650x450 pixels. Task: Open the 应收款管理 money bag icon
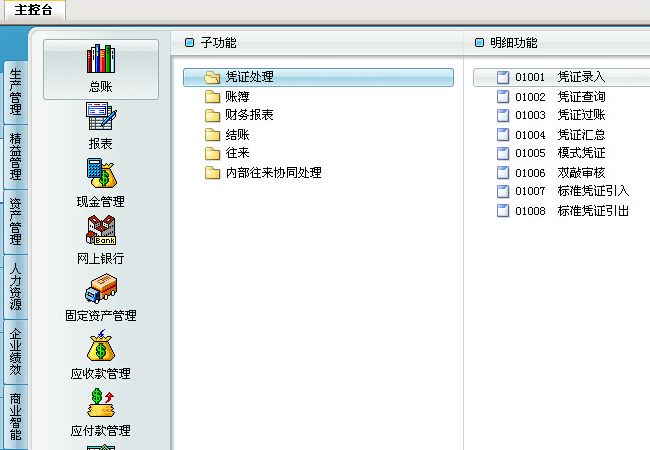point(101,345)
